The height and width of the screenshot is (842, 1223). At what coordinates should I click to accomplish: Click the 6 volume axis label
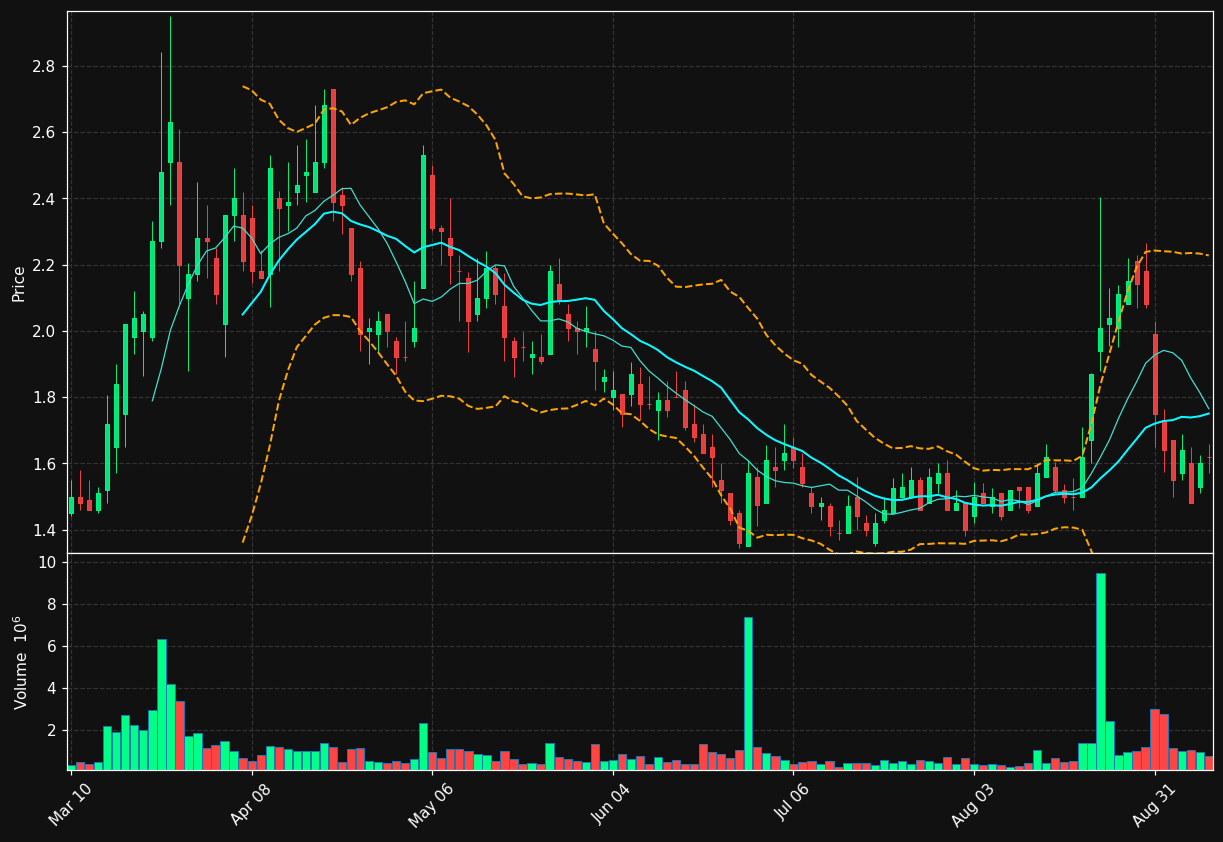(x=50, y=647)
